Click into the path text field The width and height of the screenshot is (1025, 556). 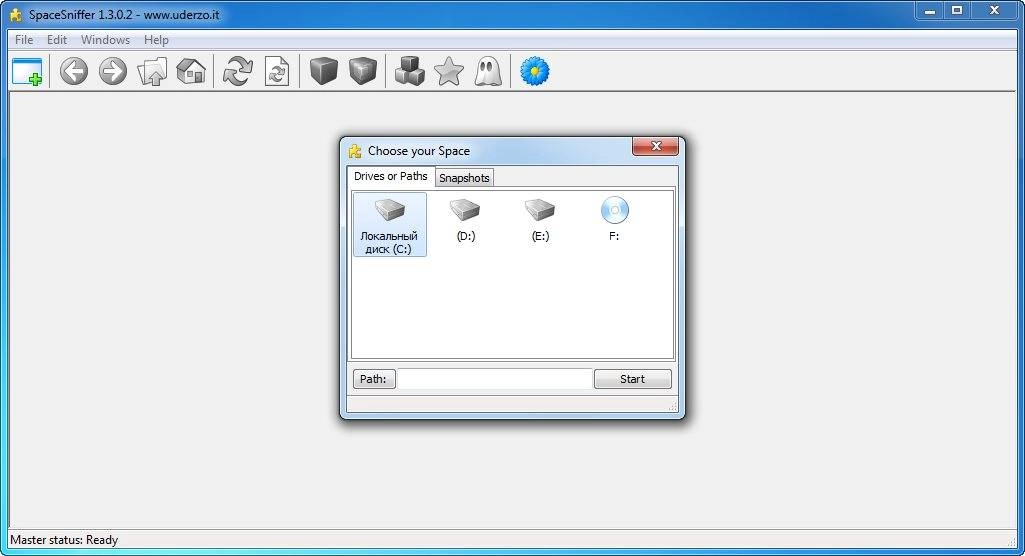click(x=495, y=379)
